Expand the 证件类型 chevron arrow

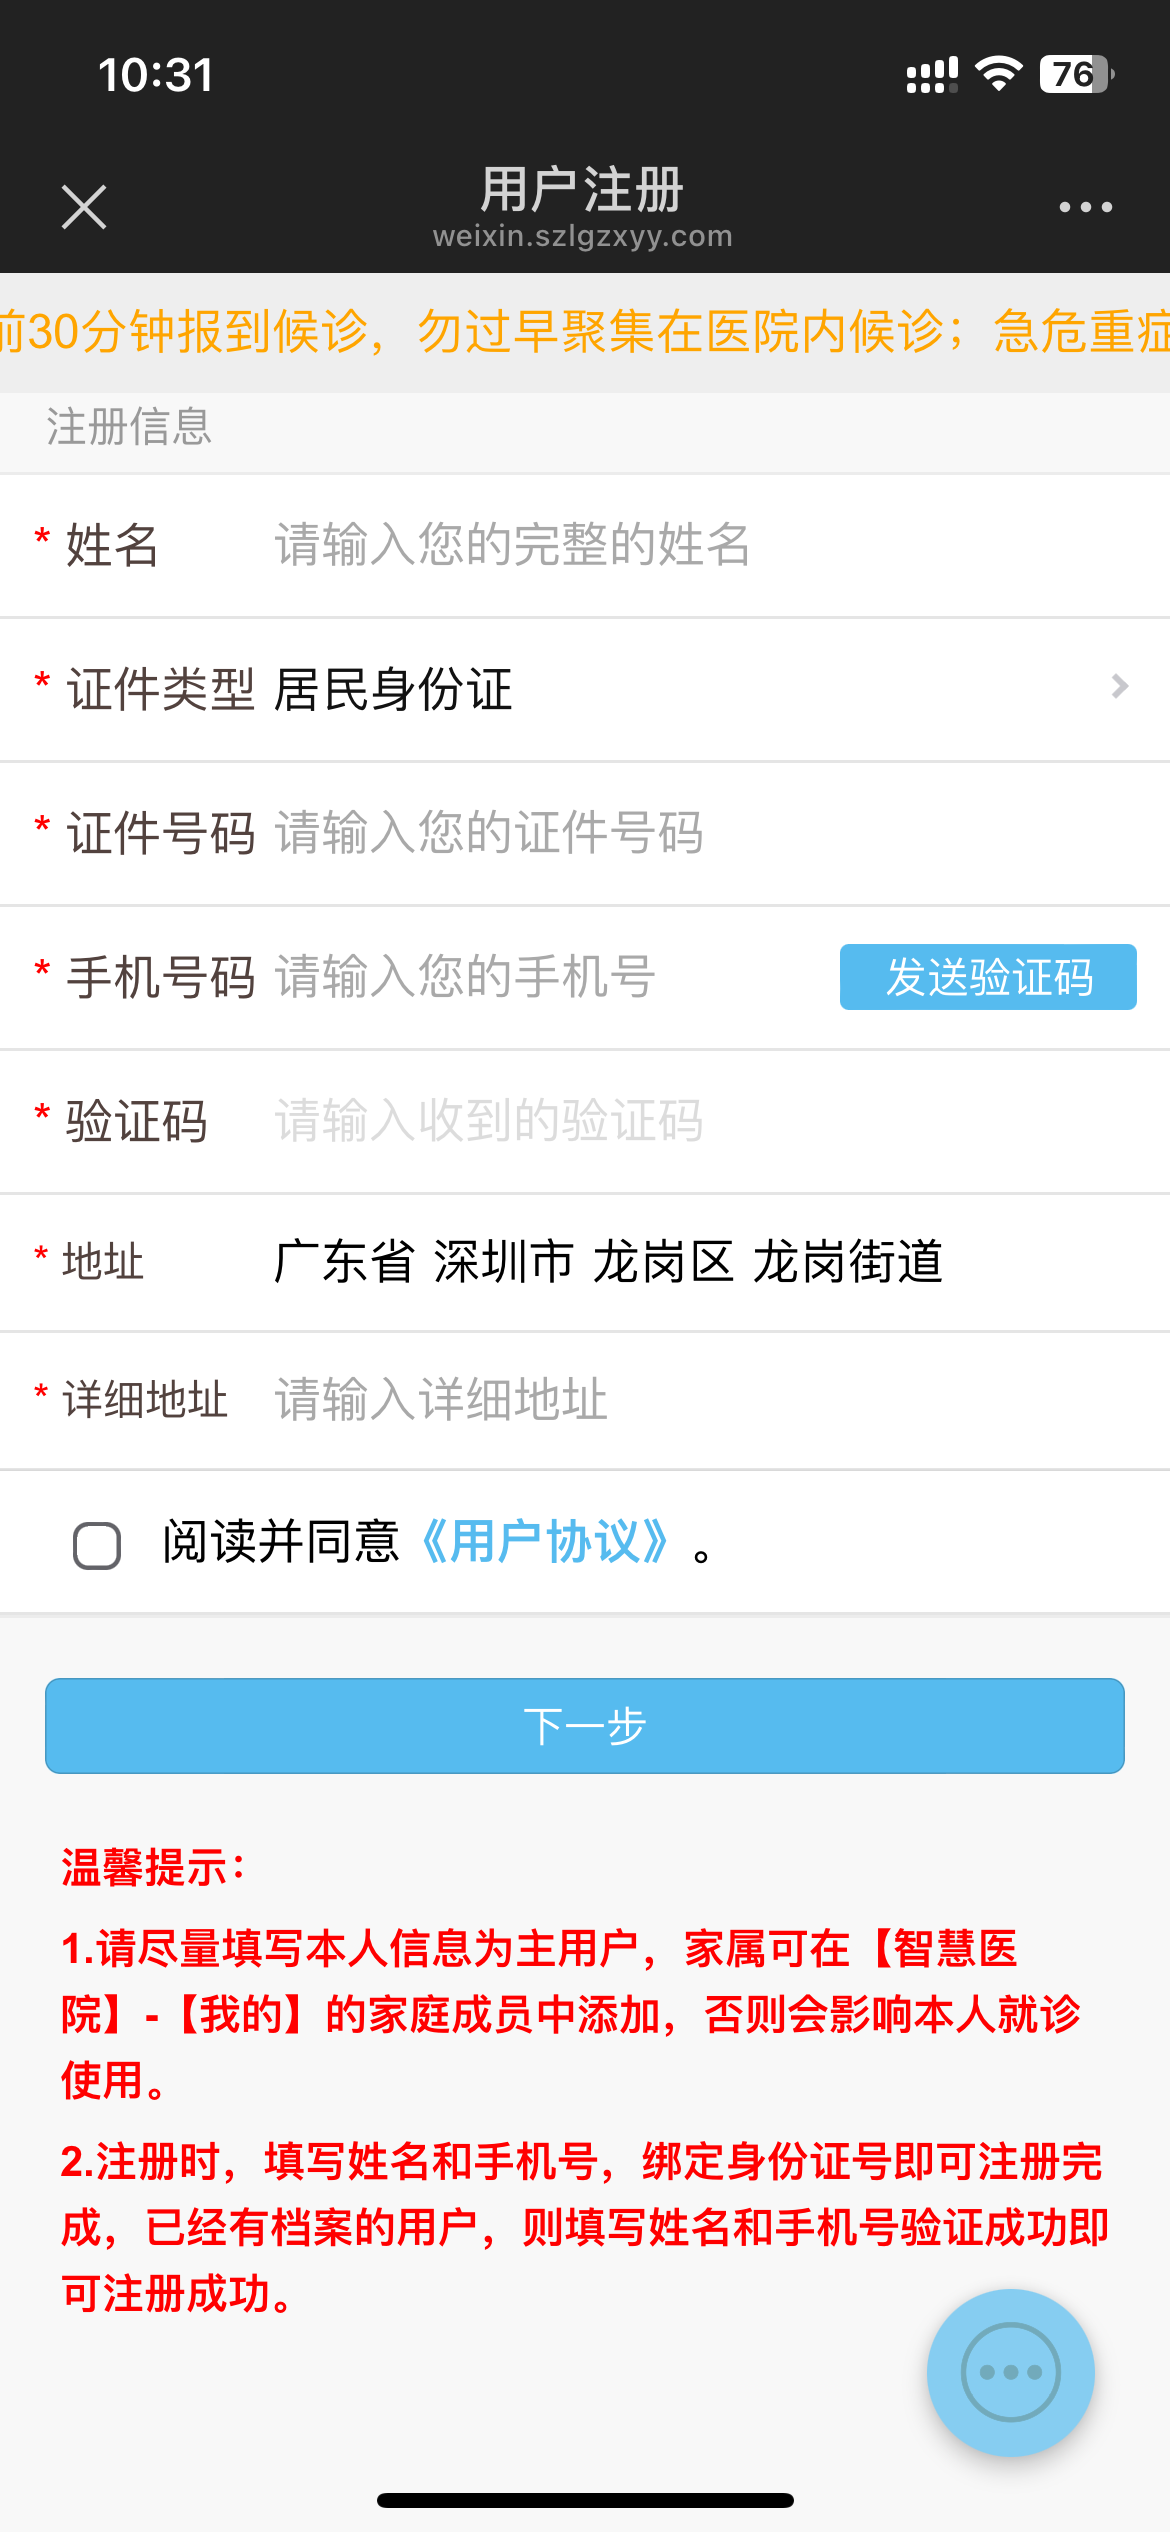tap(1119, 687)
